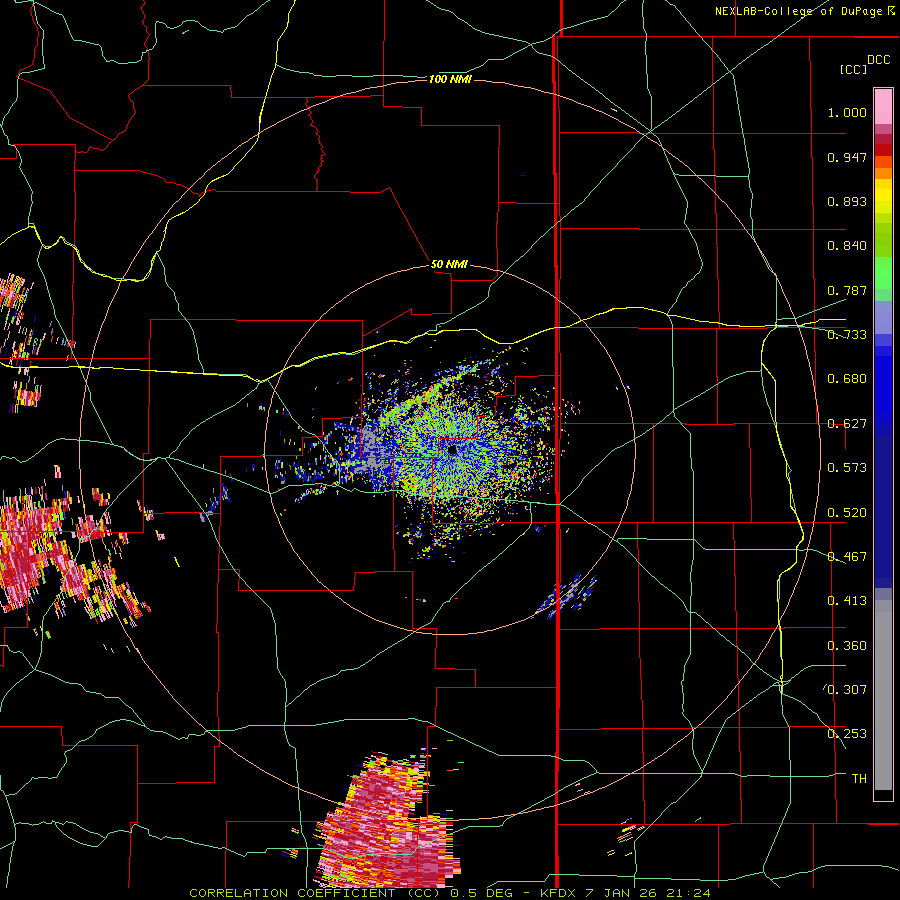Select the 0.733 legend value
900x900 pixels.
[847, 335]
